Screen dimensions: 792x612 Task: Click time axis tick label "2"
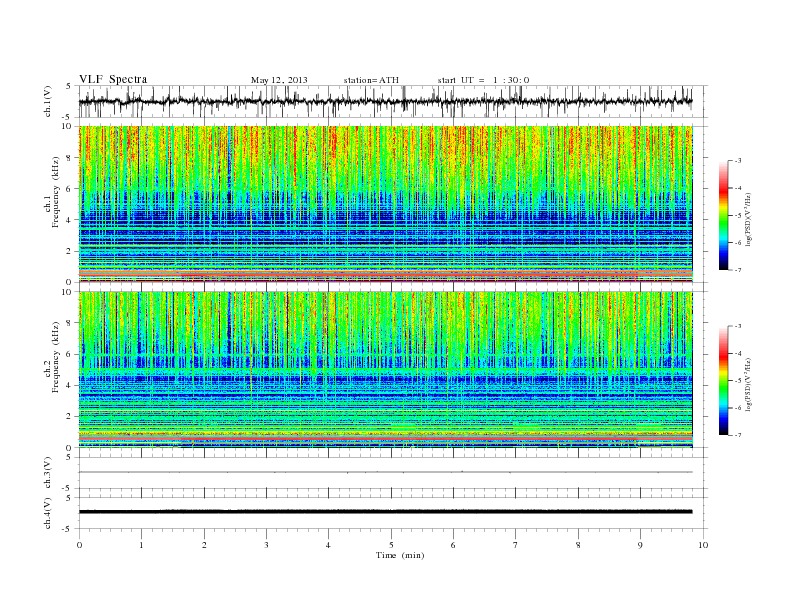coord(204,545)
